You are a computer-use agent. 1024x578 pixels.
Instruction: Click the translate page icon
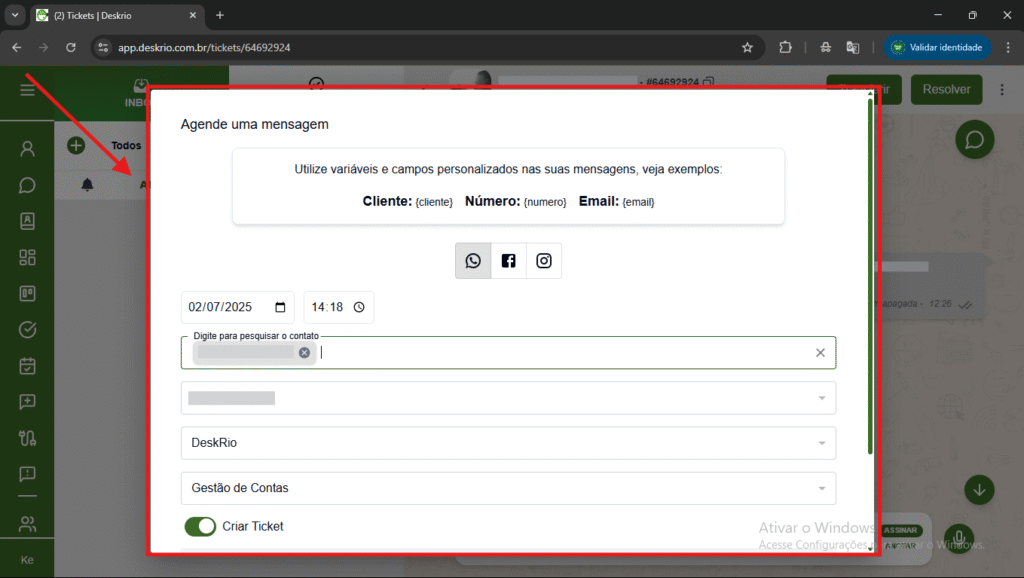point(853,48)
